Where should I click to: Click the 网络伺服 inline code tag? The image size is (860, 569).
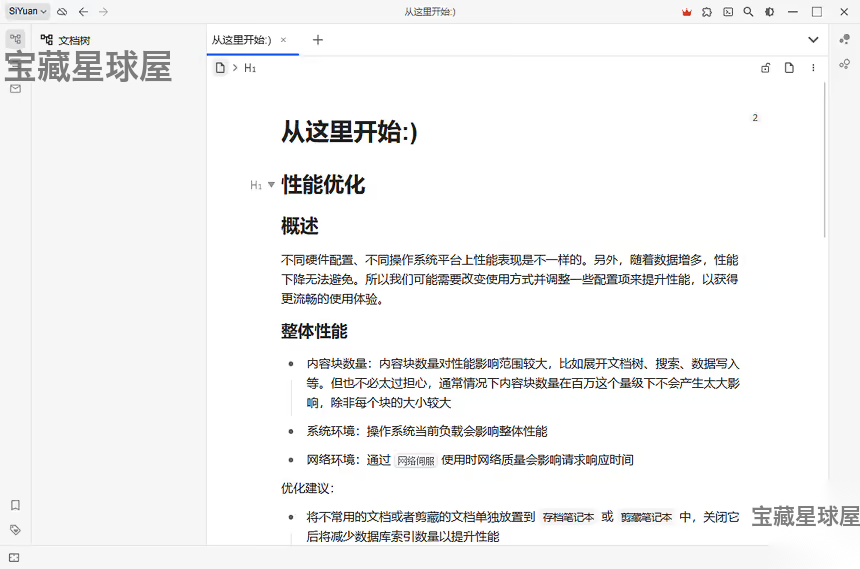click(x=416, y=461)
